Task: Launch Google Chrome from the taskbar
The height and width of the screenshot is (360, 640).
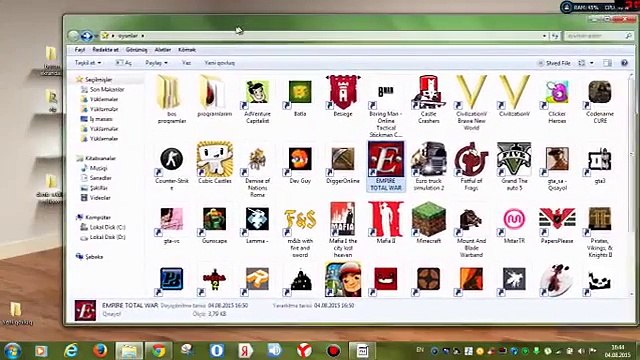Action: tap(158, 351)
